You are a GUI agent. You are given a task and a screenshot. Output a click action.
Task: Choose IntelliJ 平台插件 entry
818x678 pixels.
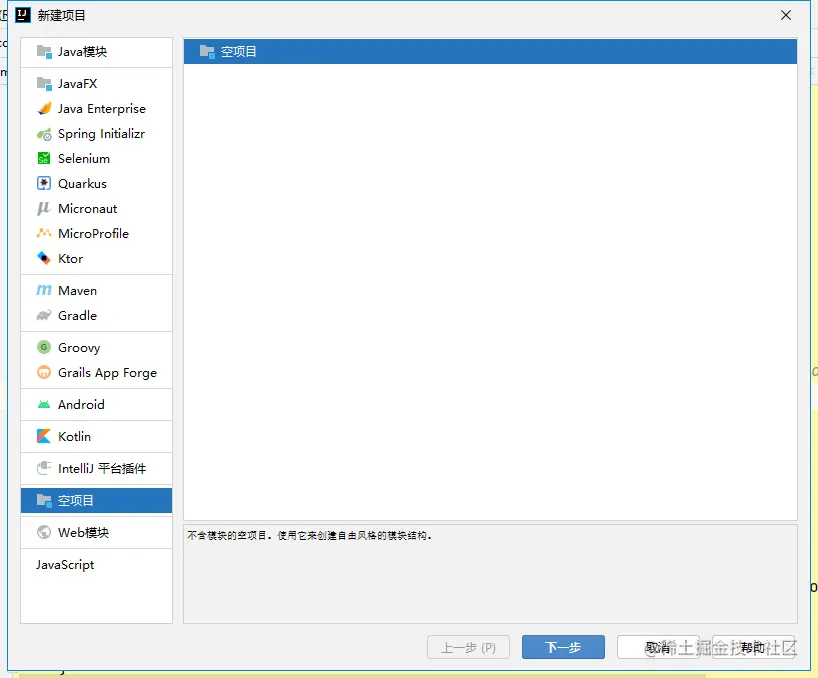click(x=97, y=468)
